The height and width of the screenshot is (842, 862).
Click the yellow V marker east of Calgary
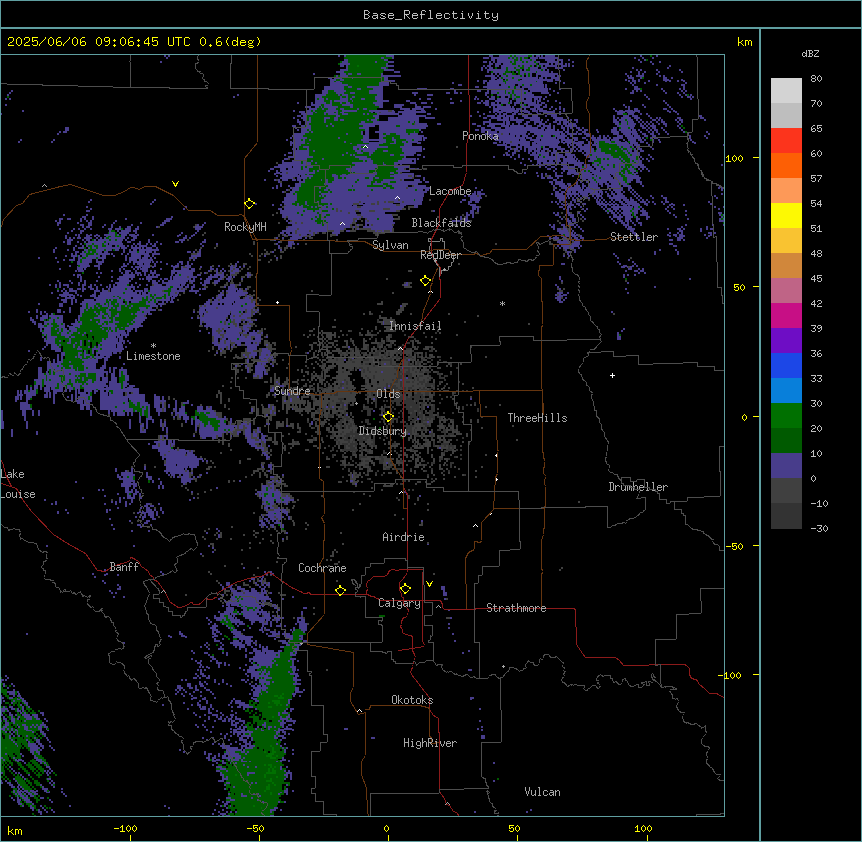tap(429, 584)
